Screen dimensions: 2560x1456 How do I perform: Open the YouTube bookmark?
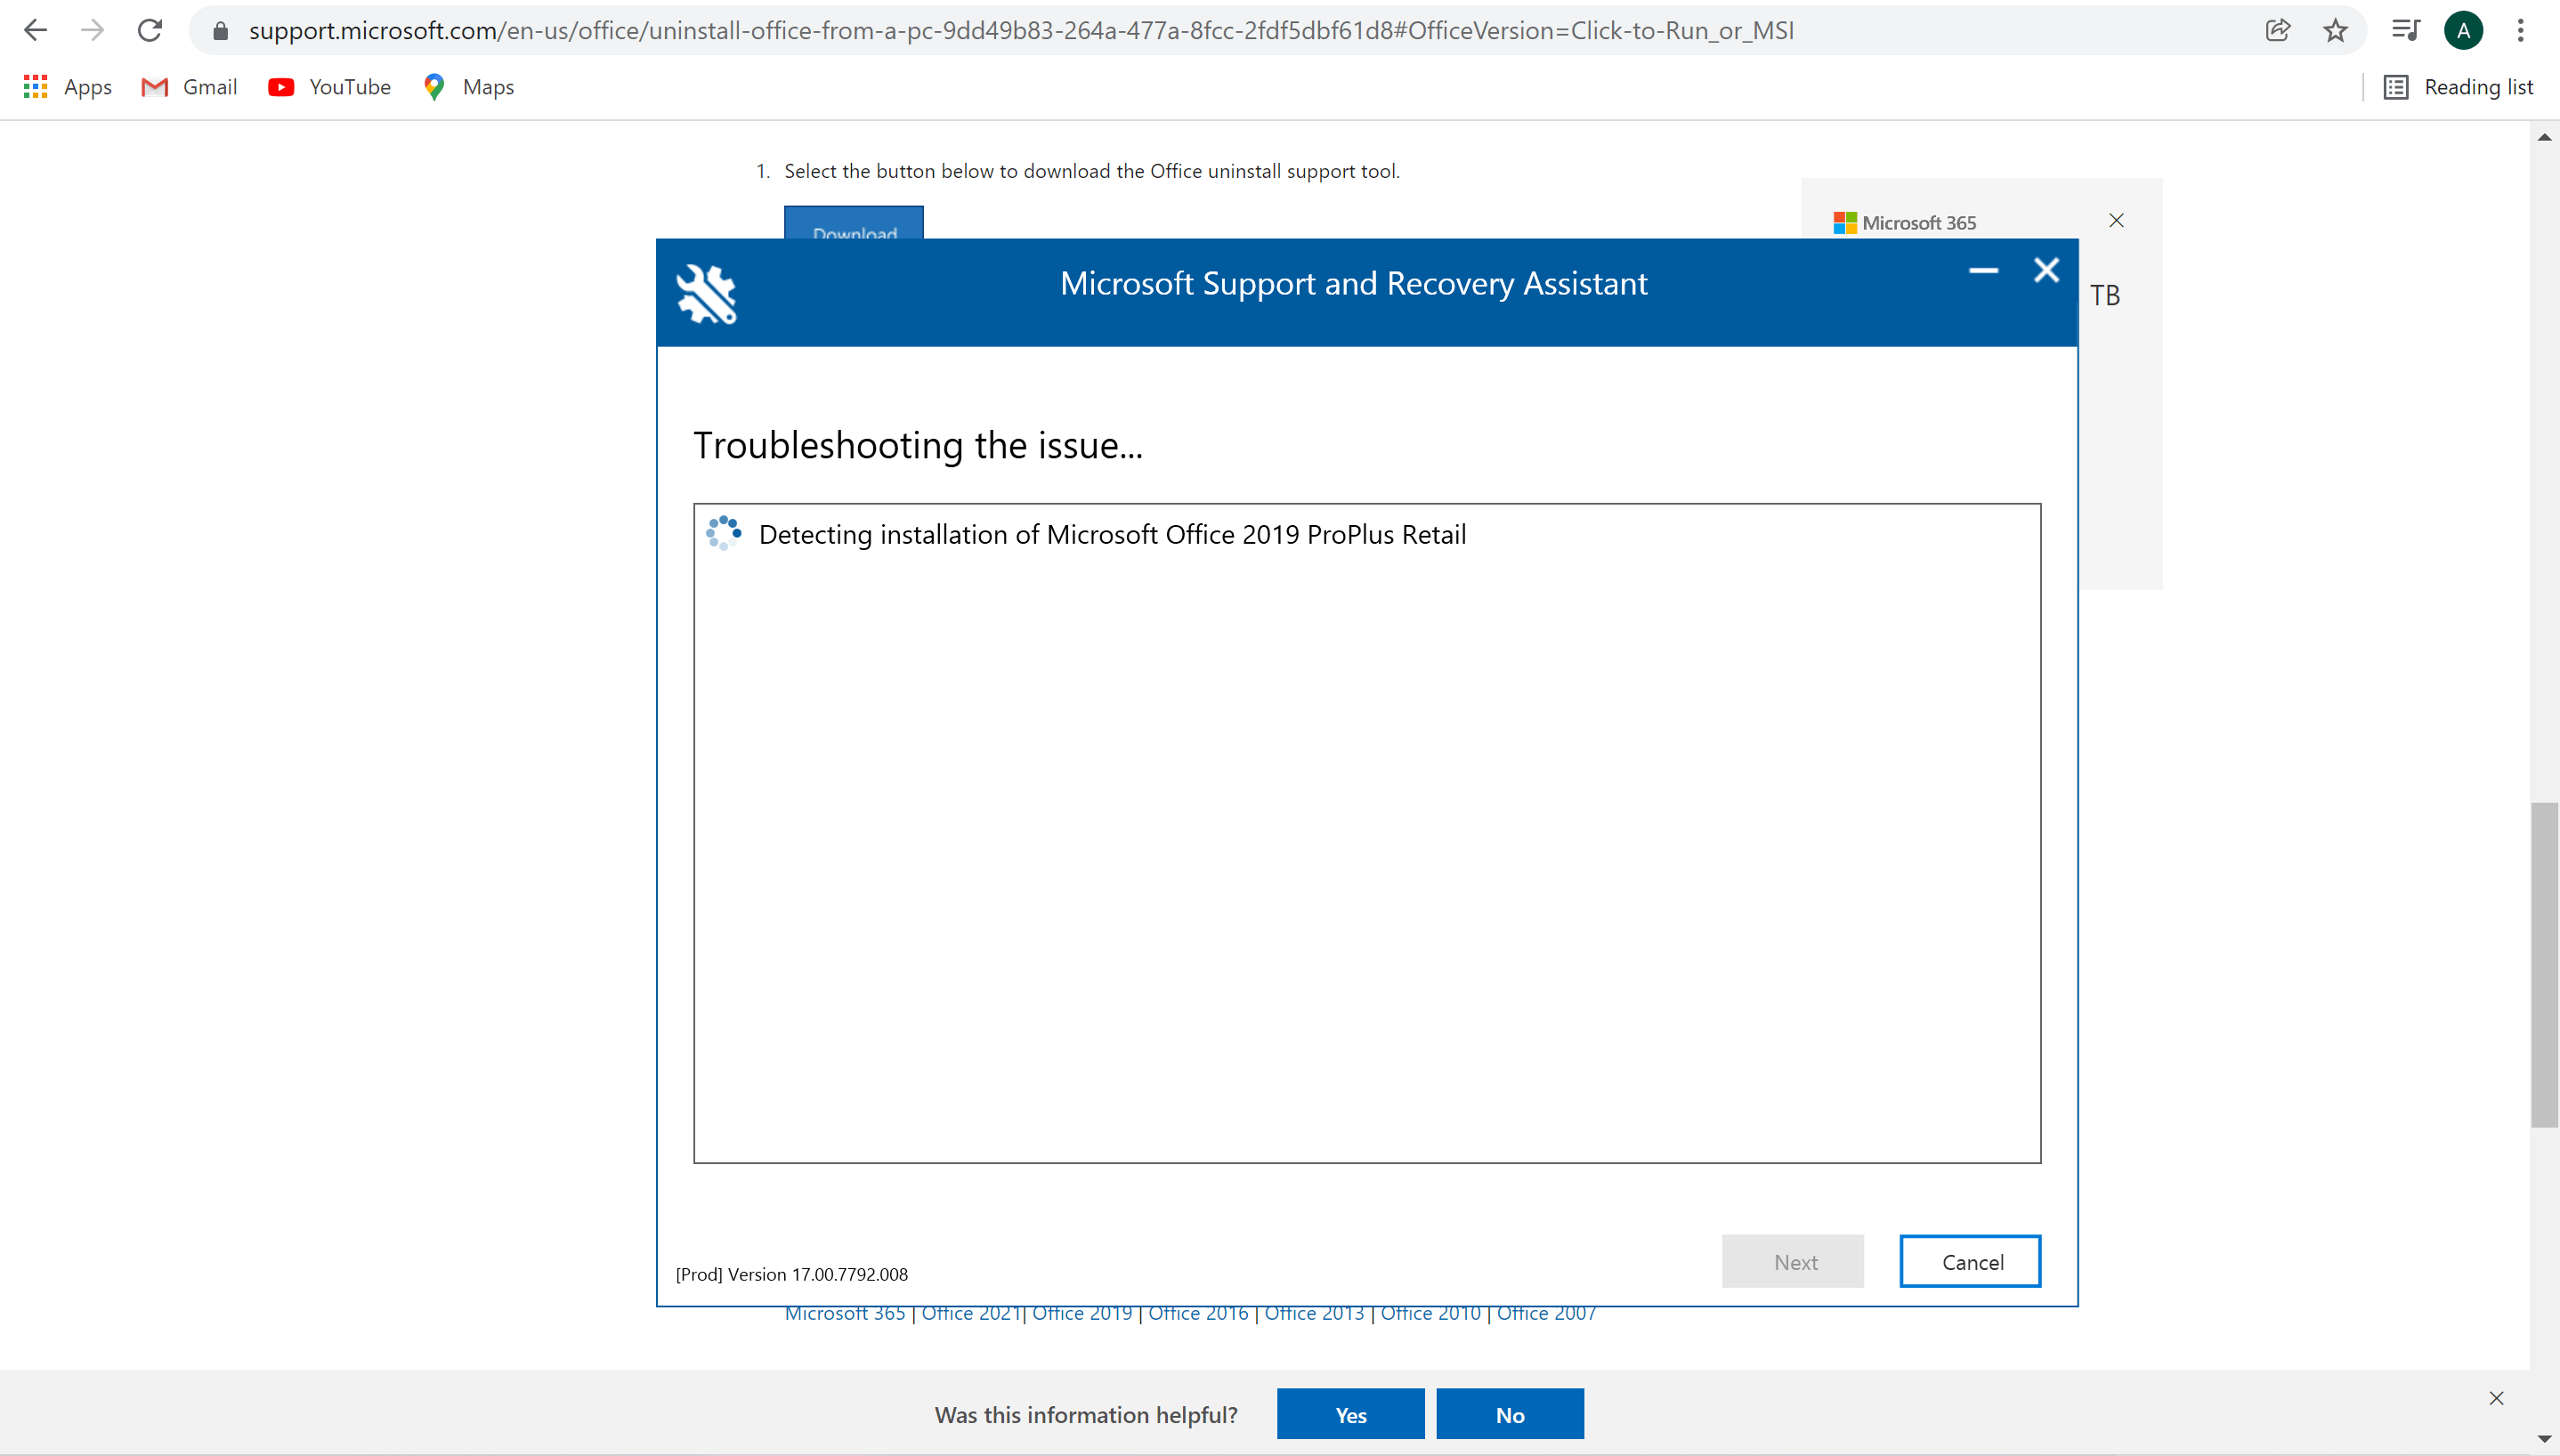[x=329, y=87]
